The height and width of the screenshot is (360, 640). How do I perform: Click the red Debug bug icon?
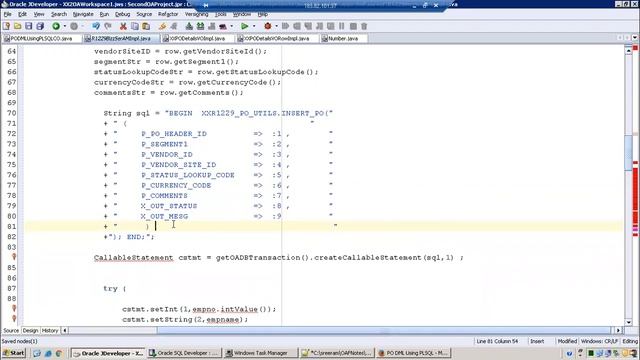pos(268,26)
